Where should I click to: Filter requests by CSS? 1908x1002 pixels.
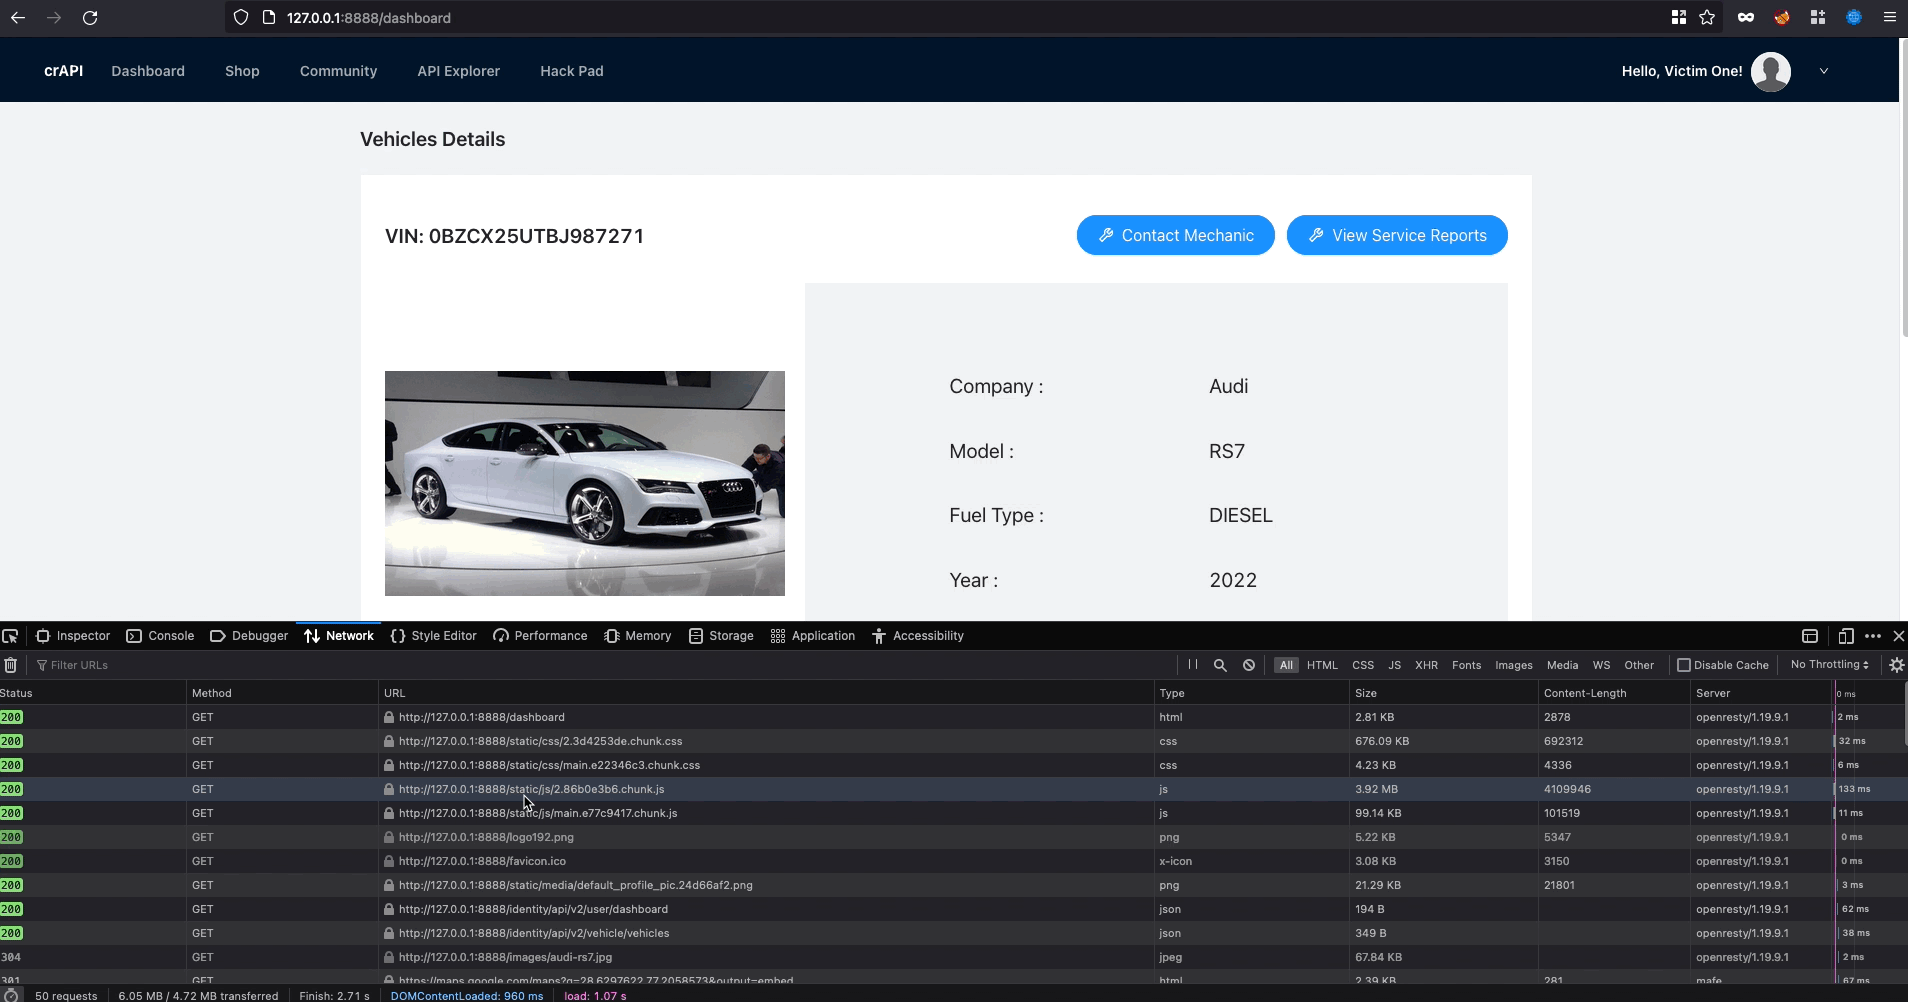(x=1363, y=665)
